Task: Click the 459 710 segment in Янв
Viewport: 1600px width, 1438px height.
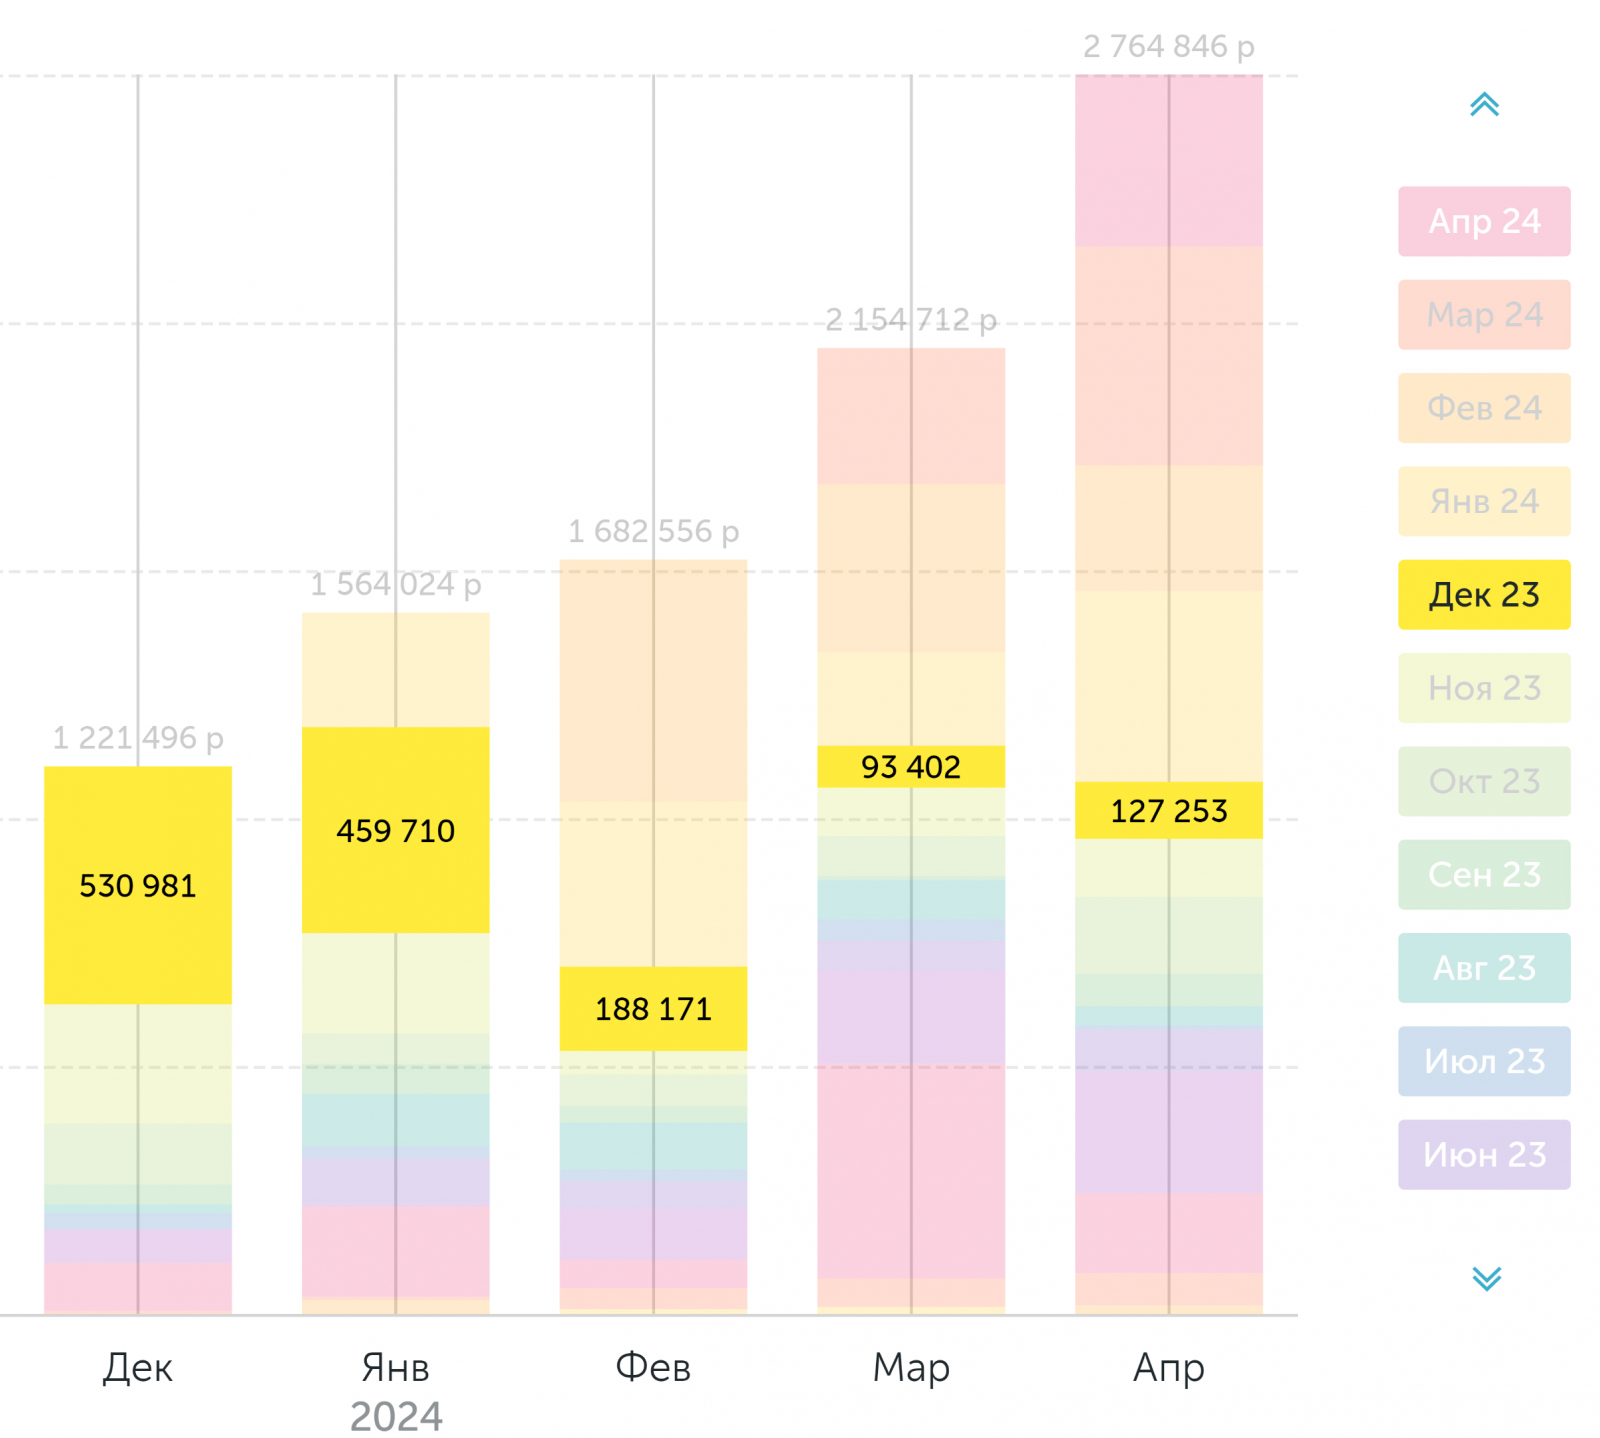Action: tap(395, 830)
